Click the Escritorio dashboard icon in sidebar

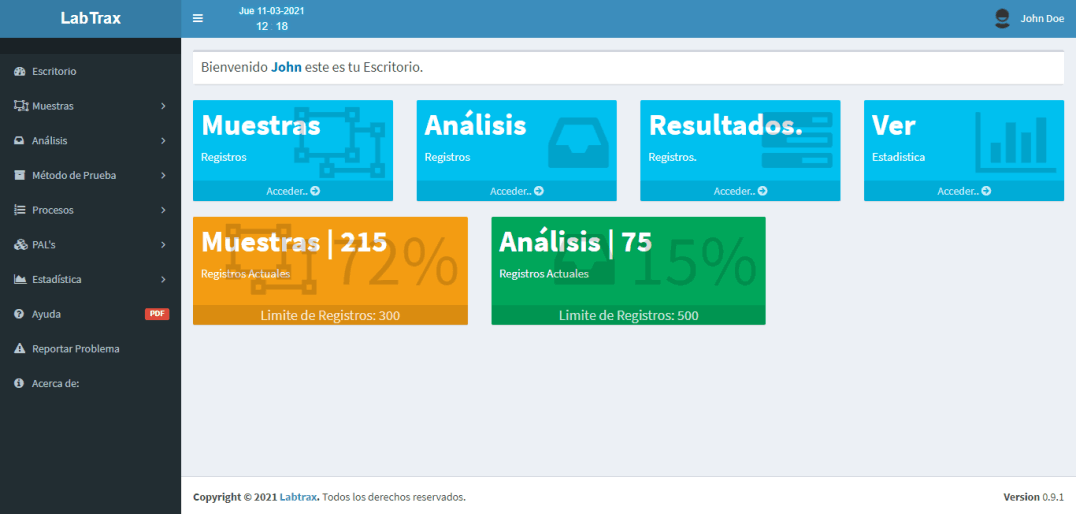coord(19,72)
